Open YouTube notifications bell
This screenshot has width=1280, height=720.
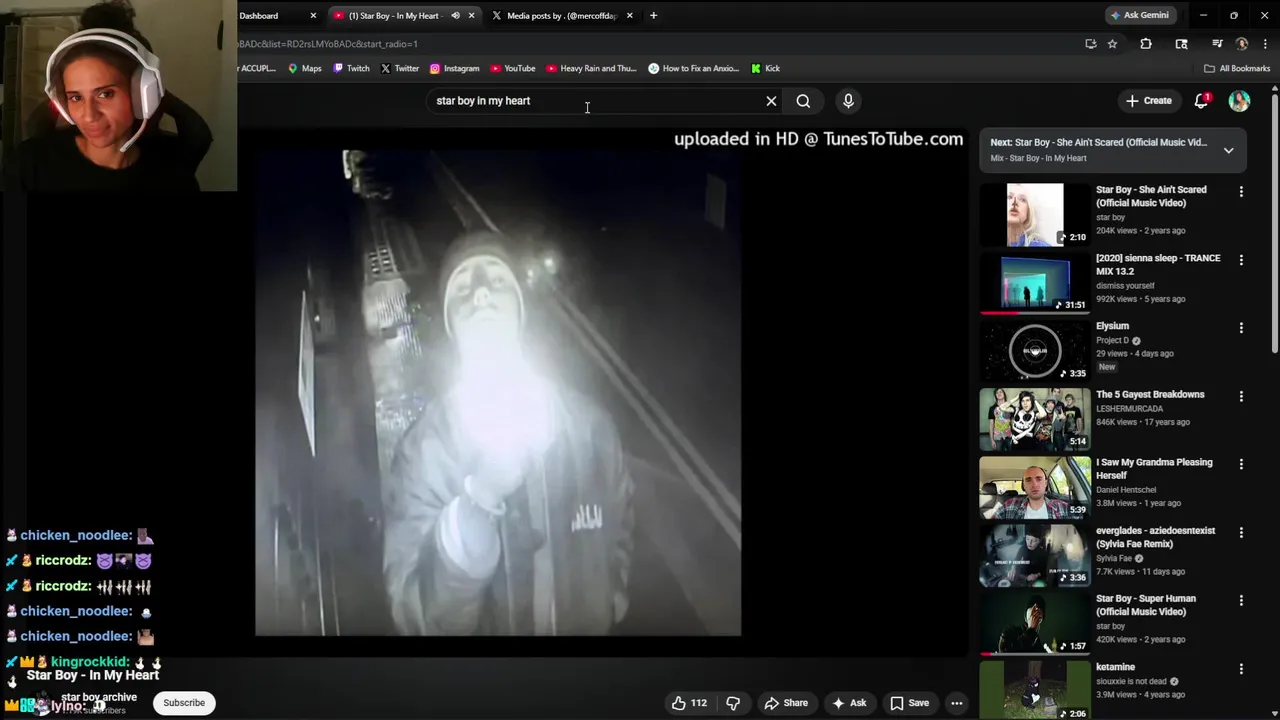tap(1201, 101)
